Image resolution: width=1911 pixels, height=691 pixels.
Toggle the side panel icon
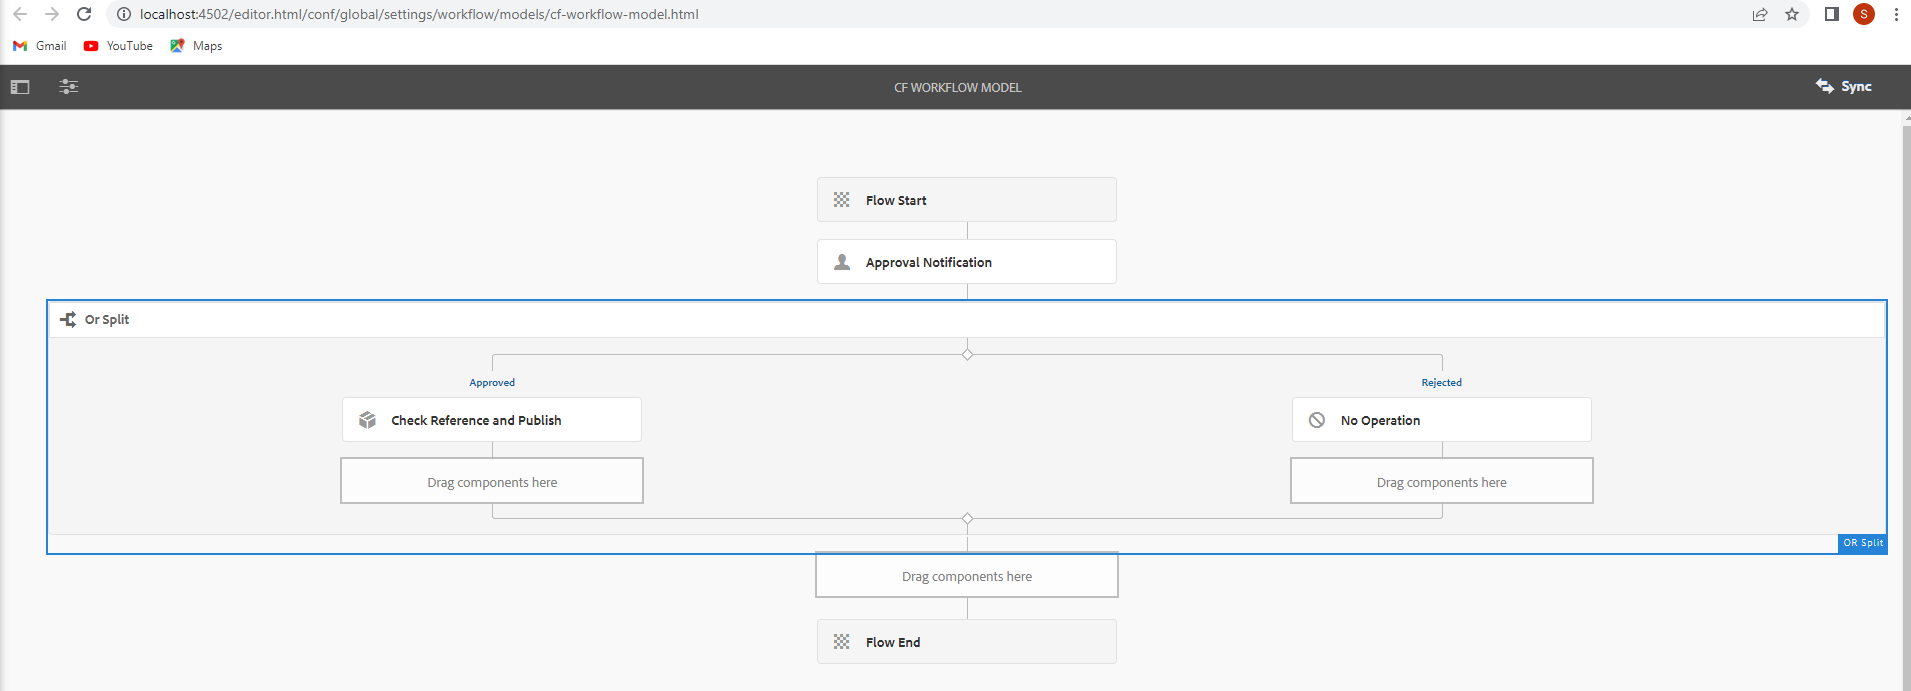20,87
